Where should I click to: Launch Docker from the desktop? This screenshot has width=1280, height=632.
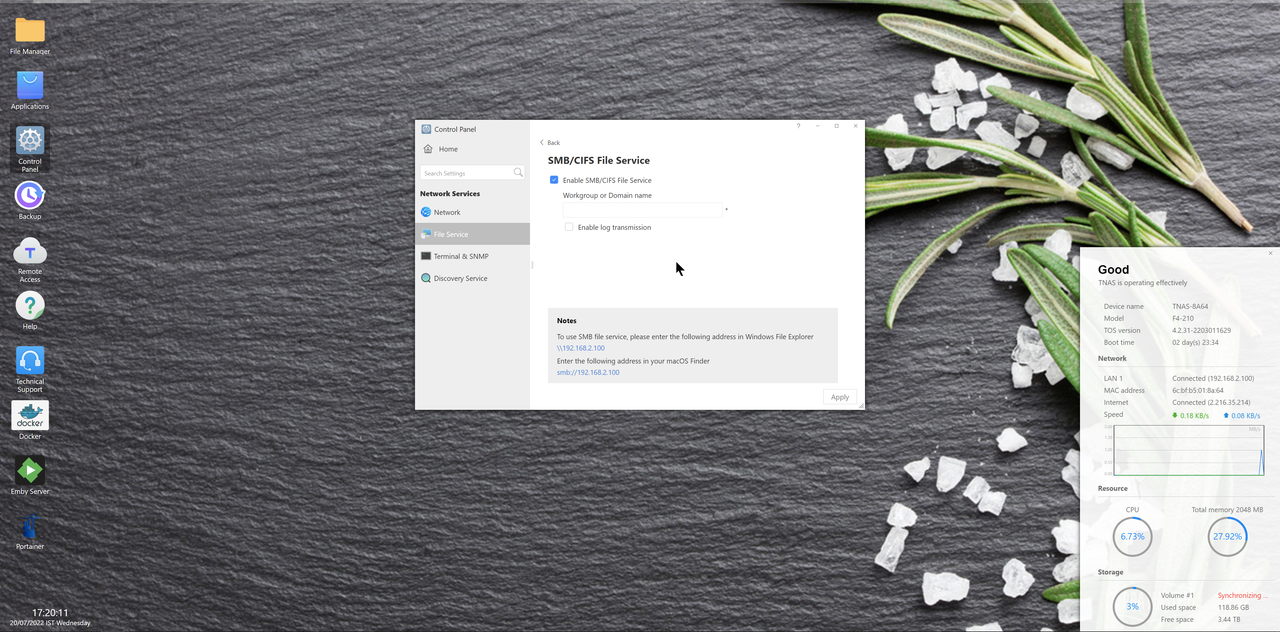point(30,415)
